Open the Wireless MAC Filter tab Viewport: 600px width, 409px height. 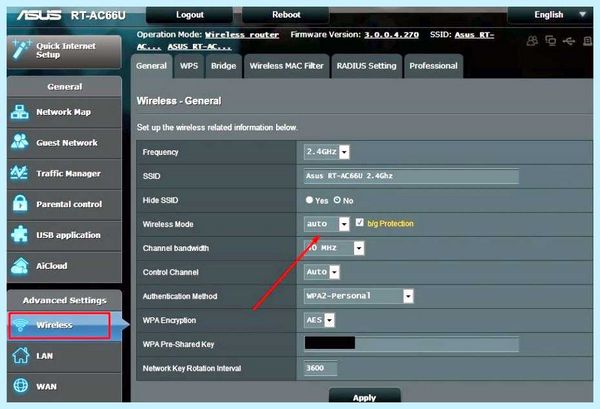coord(287,66)
